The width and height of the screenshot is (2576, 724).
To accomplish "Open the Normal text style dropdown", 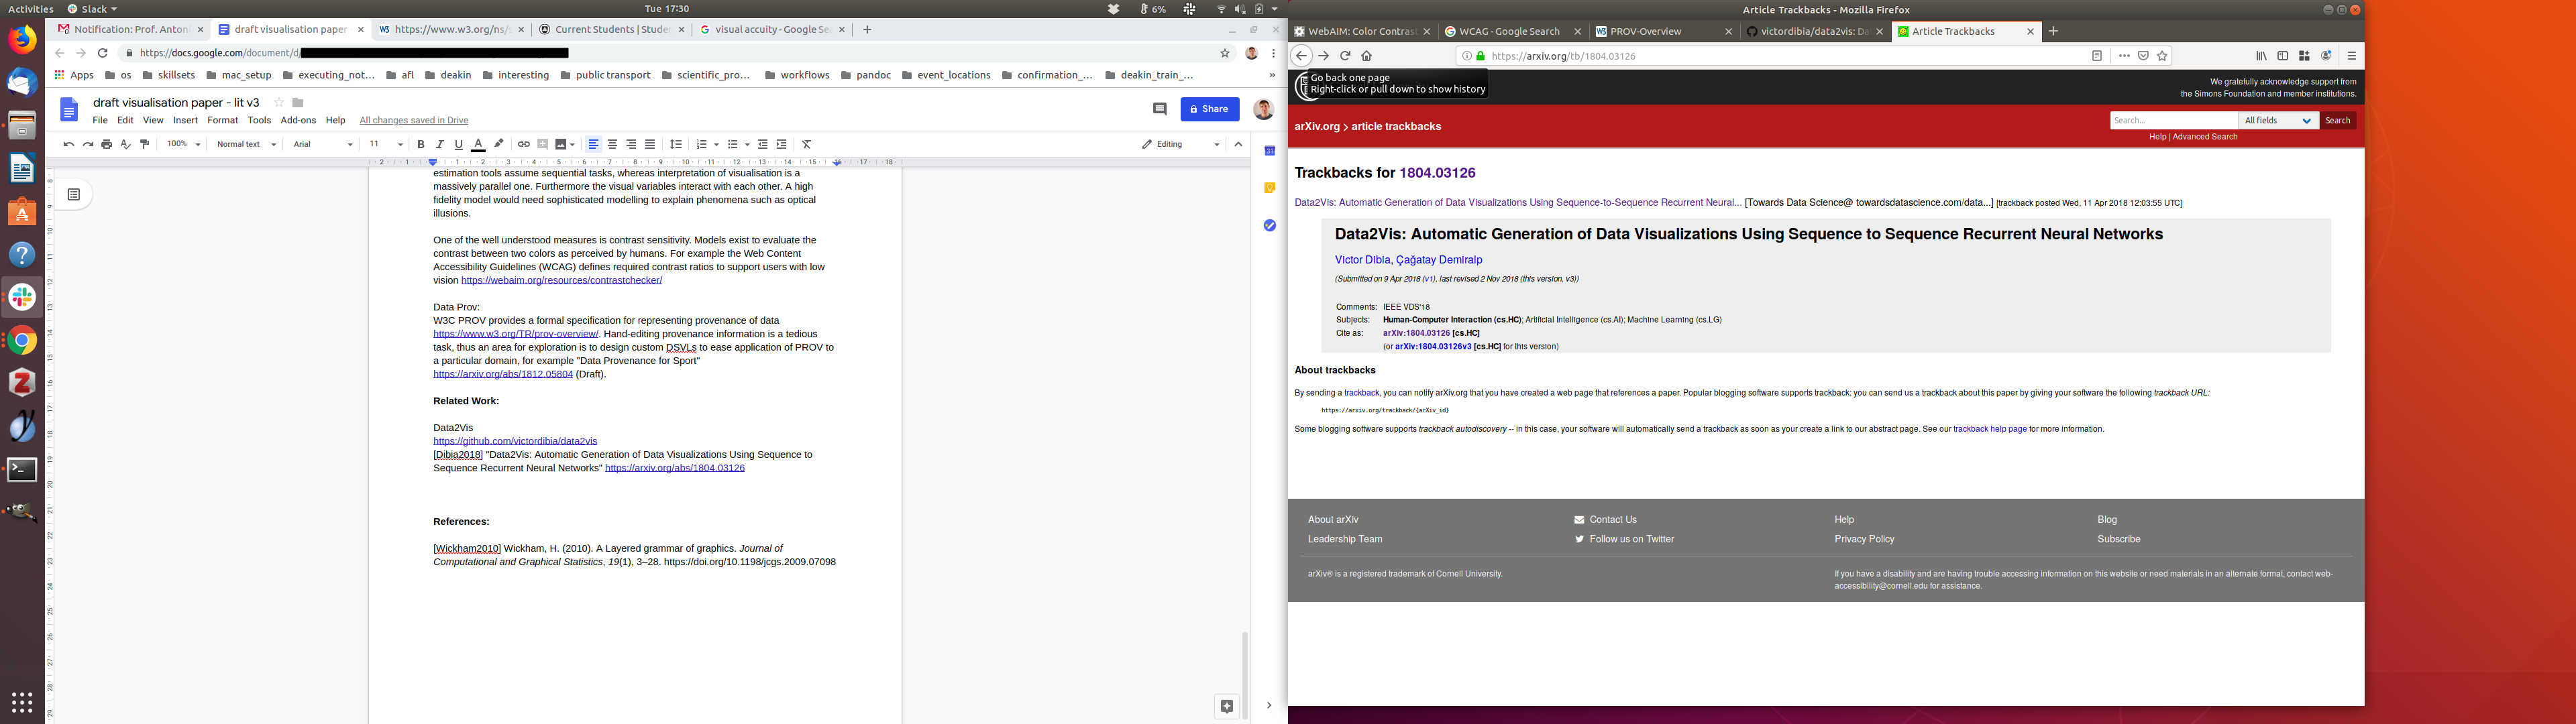I will [246, 145].
